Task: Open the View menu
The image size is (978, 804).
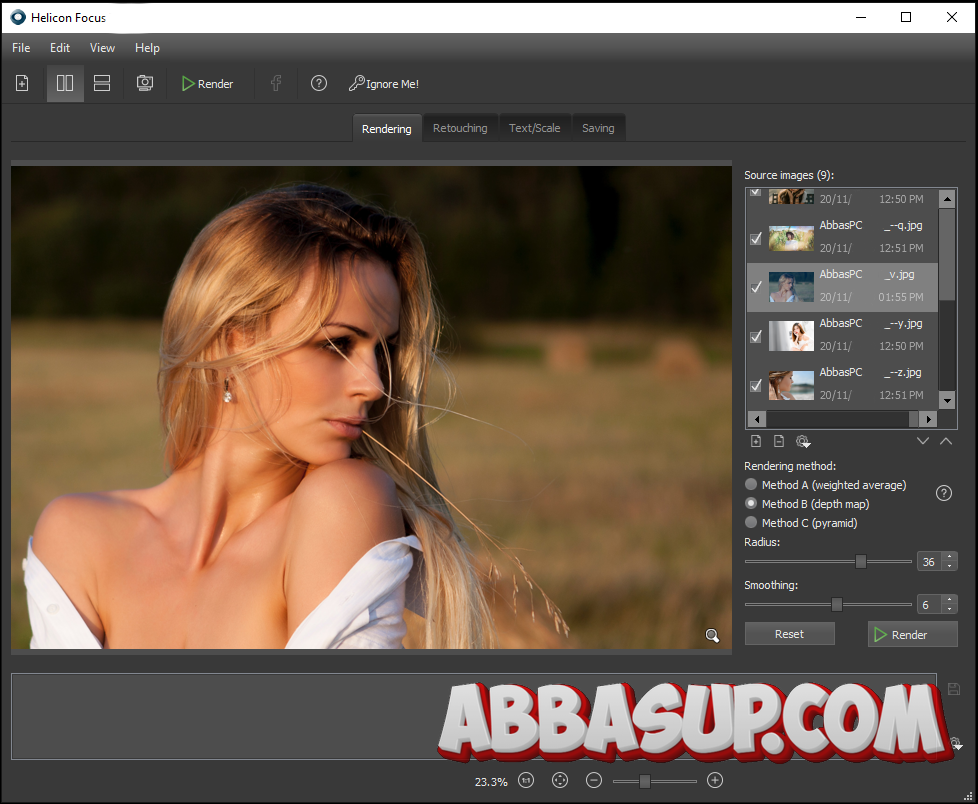Action: pyautogui.click(x=102, y=47)
